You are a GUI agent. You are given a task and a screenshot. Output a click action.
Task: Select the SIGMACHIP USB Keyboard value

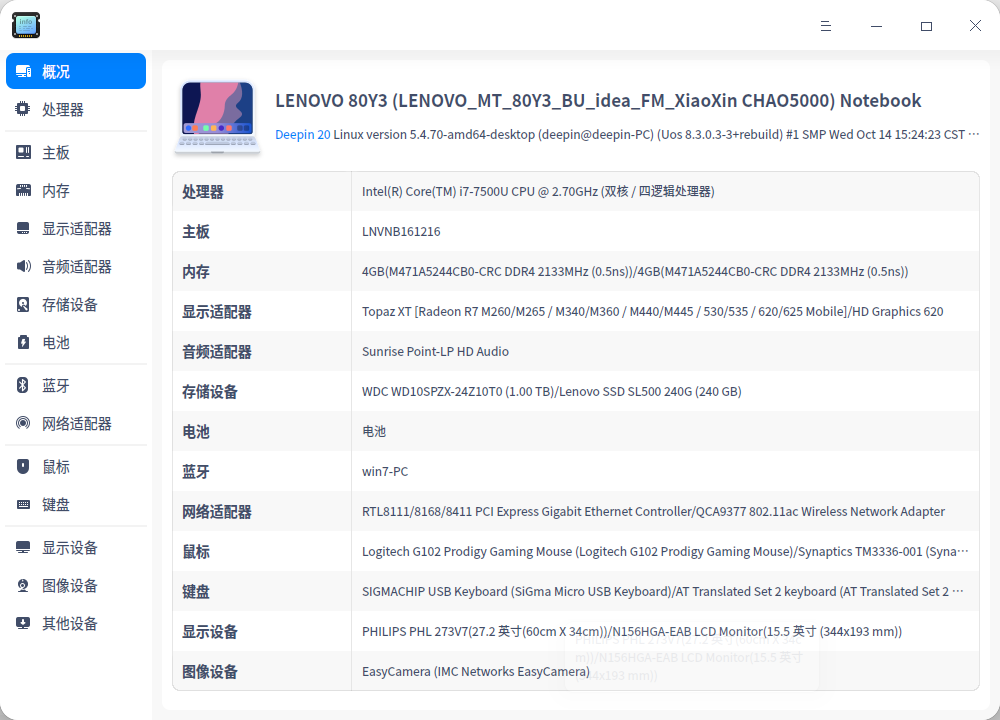(663, 592)
